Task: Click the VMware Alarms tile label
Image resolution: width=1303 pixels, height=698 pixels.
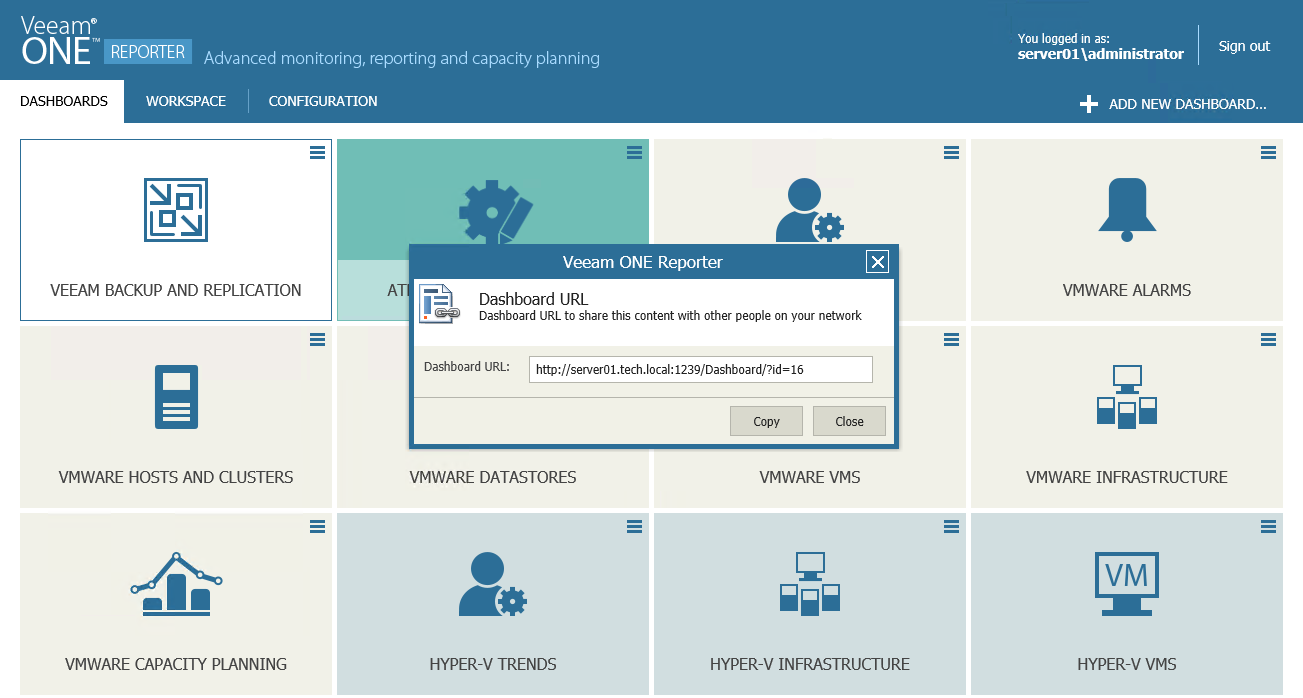Action: 1127,290
